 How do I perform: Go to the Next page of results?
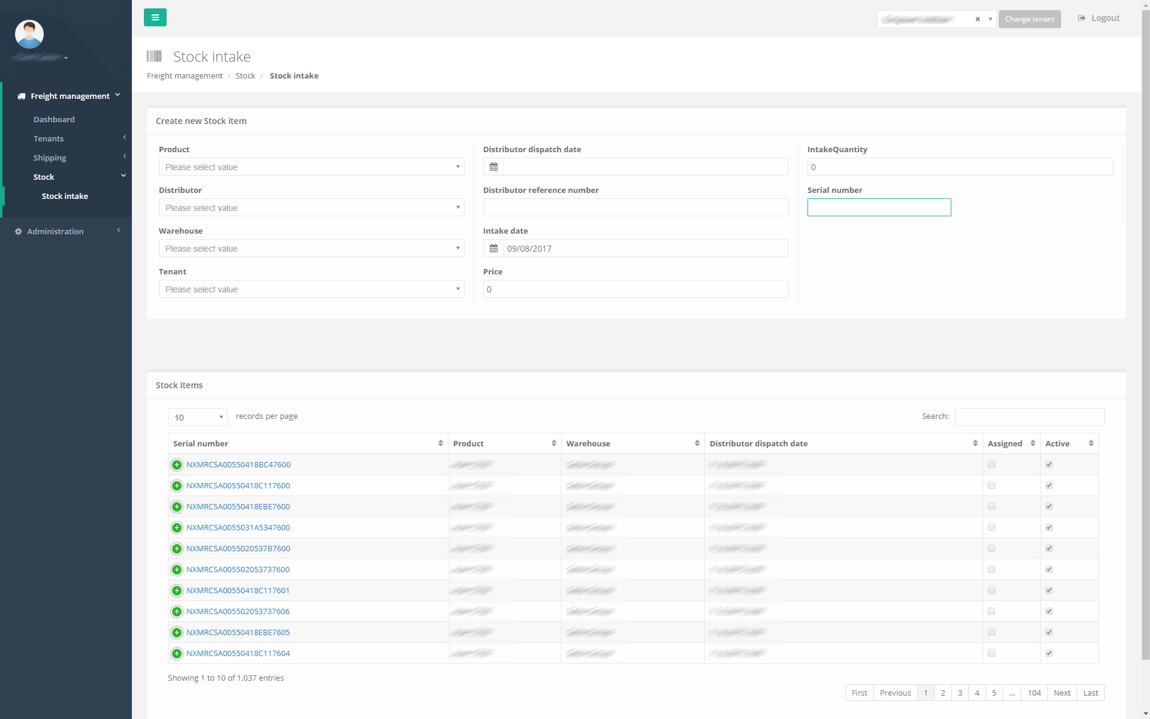[1062, 693]
